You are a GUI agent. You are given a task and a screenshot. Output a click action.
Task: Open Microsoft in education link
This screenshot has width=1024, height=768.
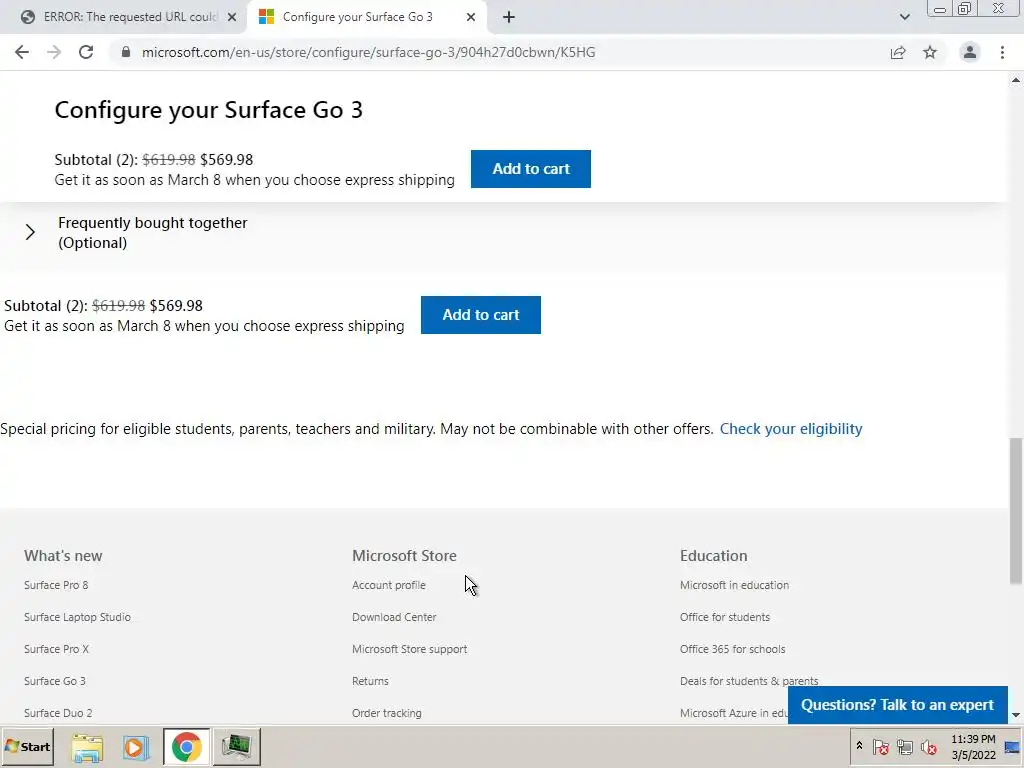click(x=734, y=585)
